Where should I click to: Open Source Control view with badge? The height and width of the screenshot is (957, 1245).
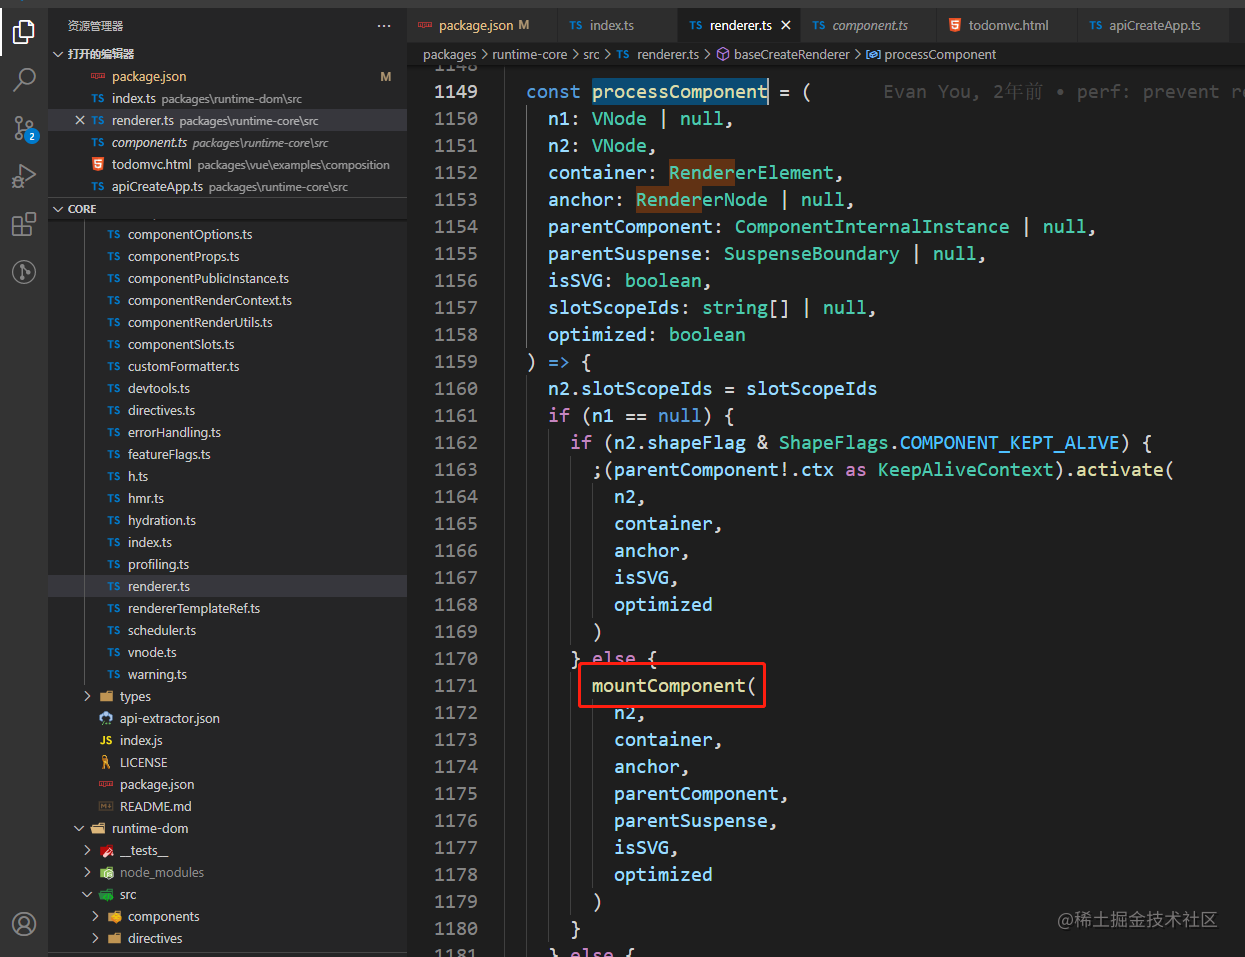(x=24, y=127)
